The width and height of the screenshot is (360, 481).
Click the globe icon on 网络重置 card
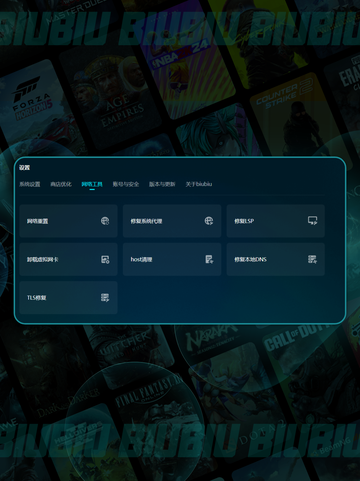coord(105,221)
